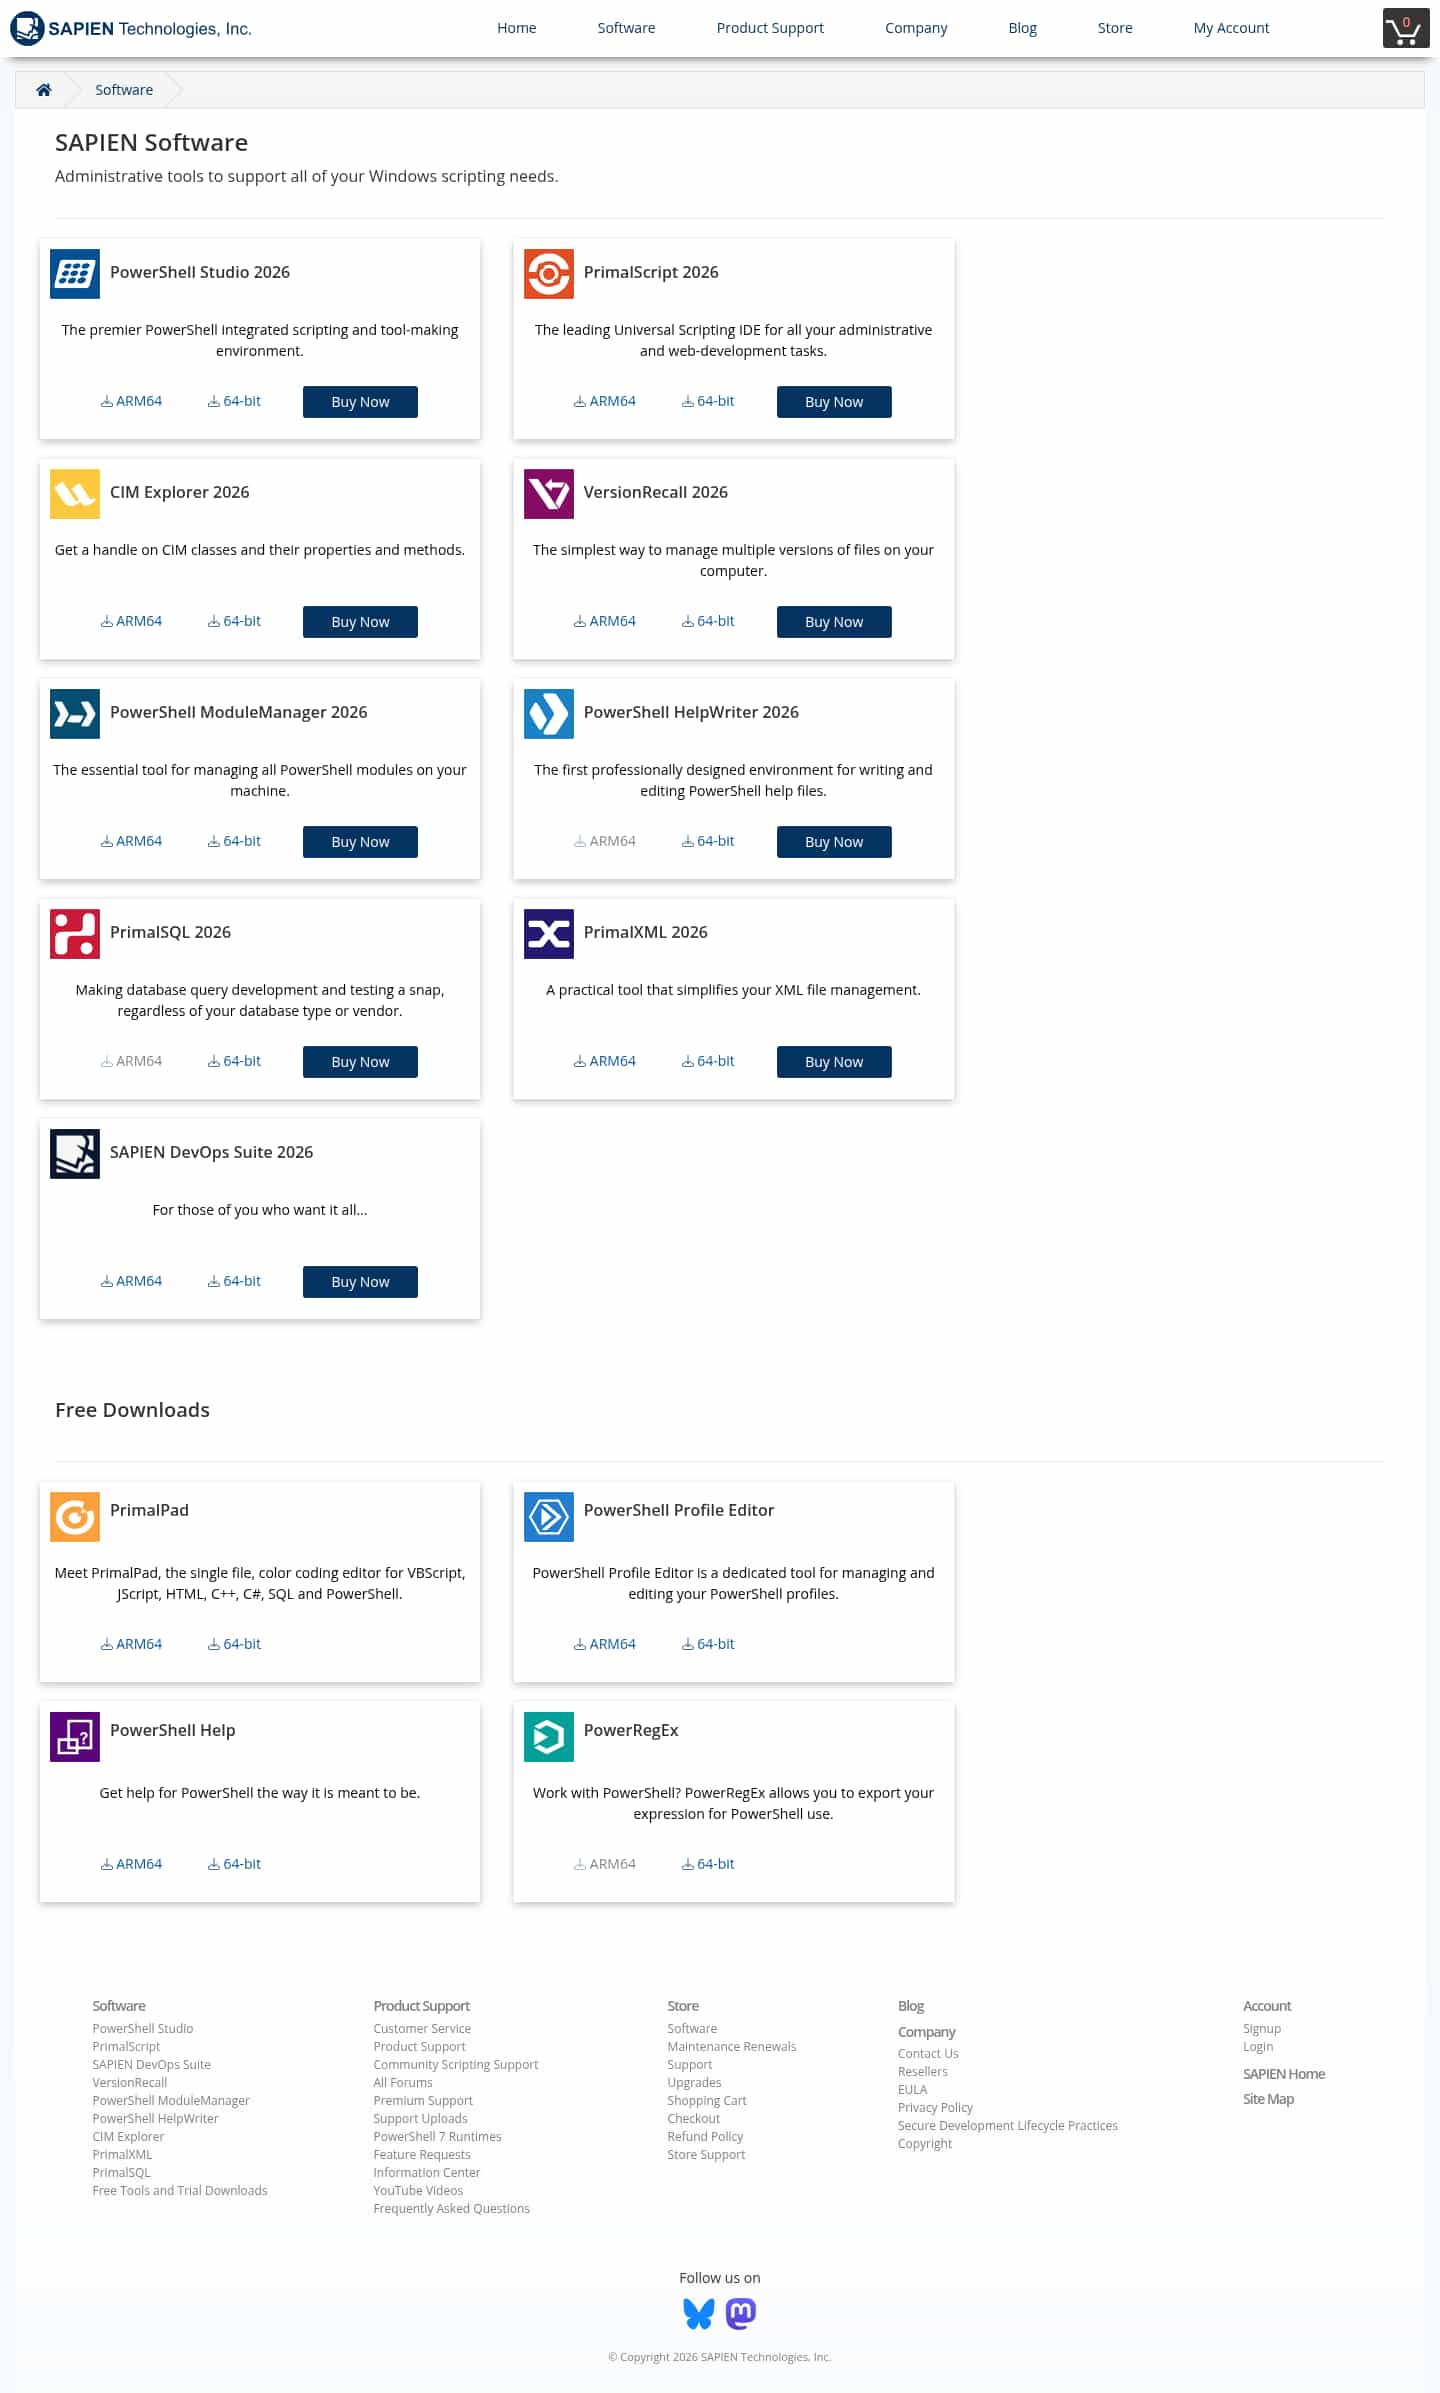Click the PowerRegEx product icon

549,1737
